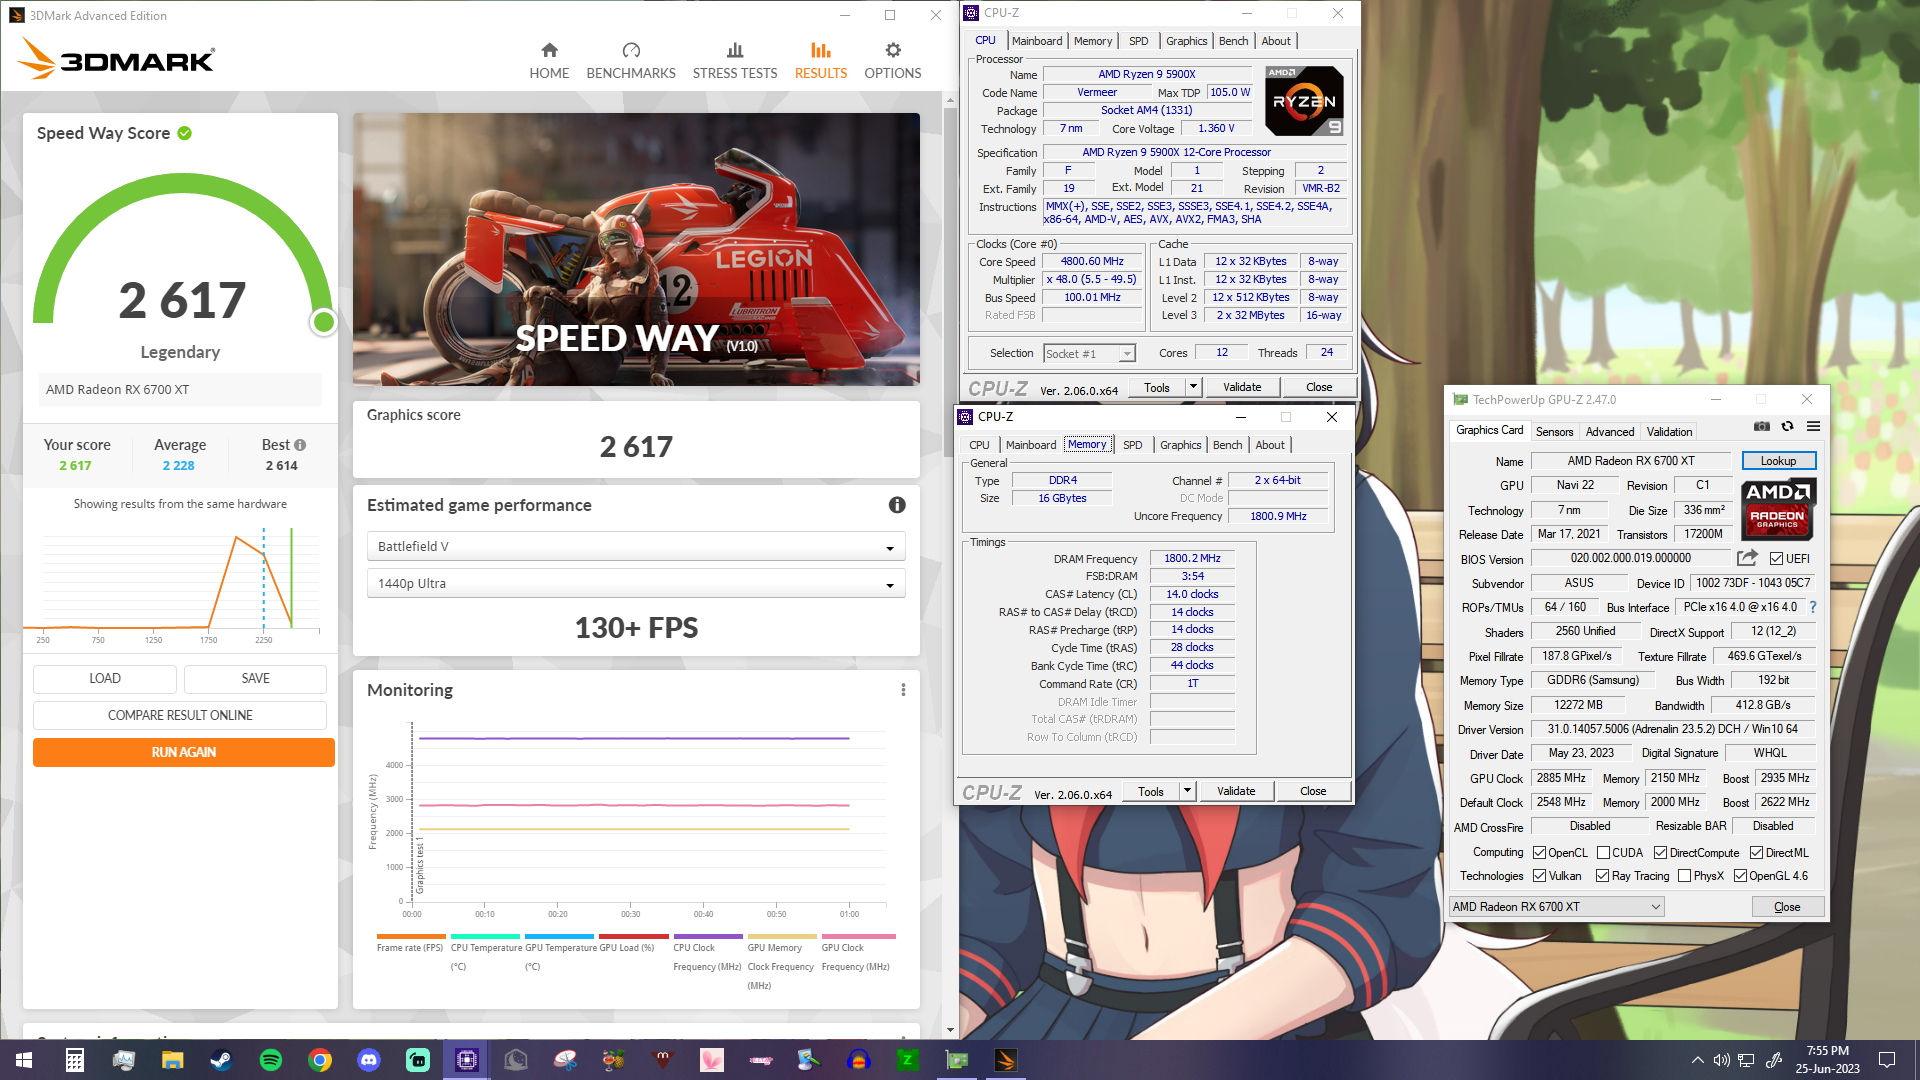Open Socket #1 selection dropdown in CPU-Z

pyautogui.click(x=1089, y=353)
